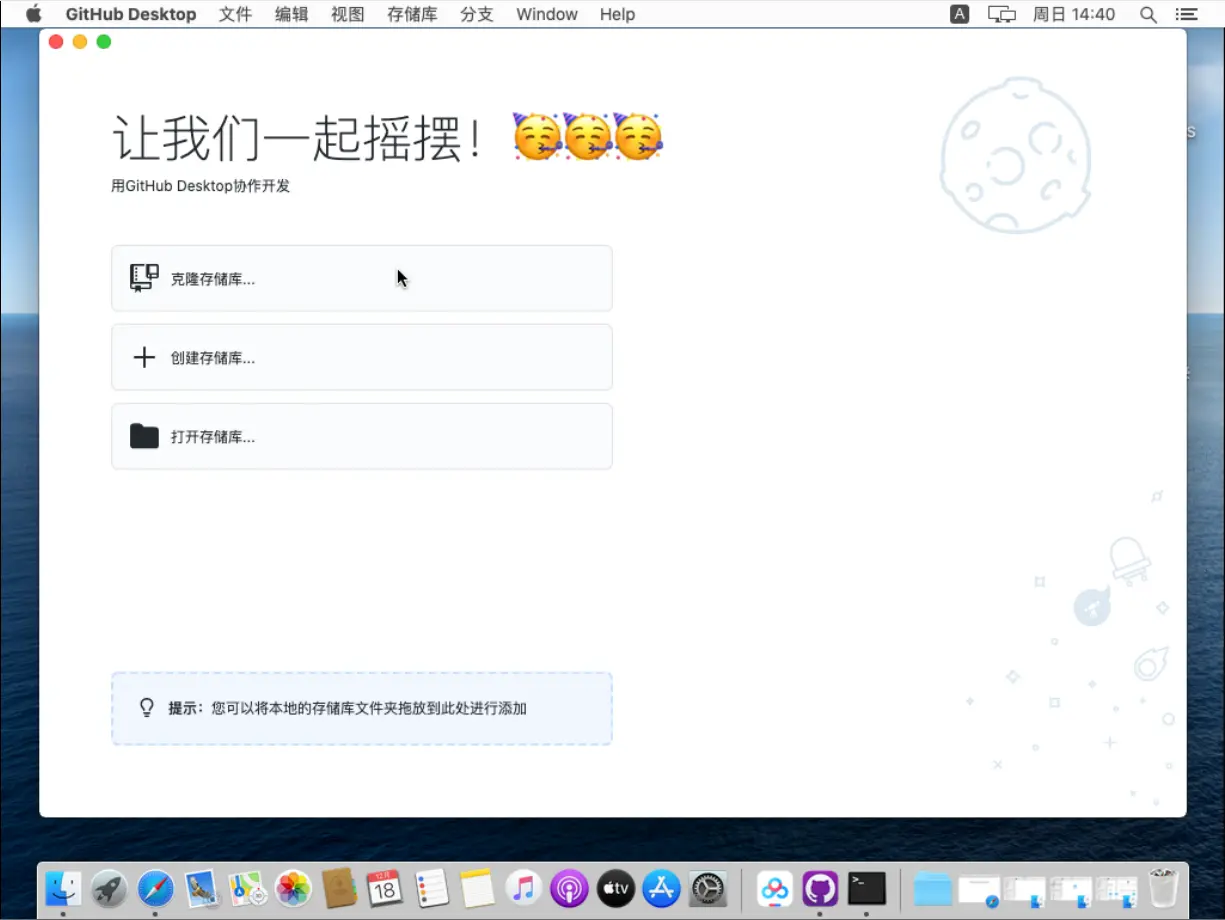Click the input method A icon
This screenshot has width=1225, height=920.
pyautogui.click(x=960, y=14)
